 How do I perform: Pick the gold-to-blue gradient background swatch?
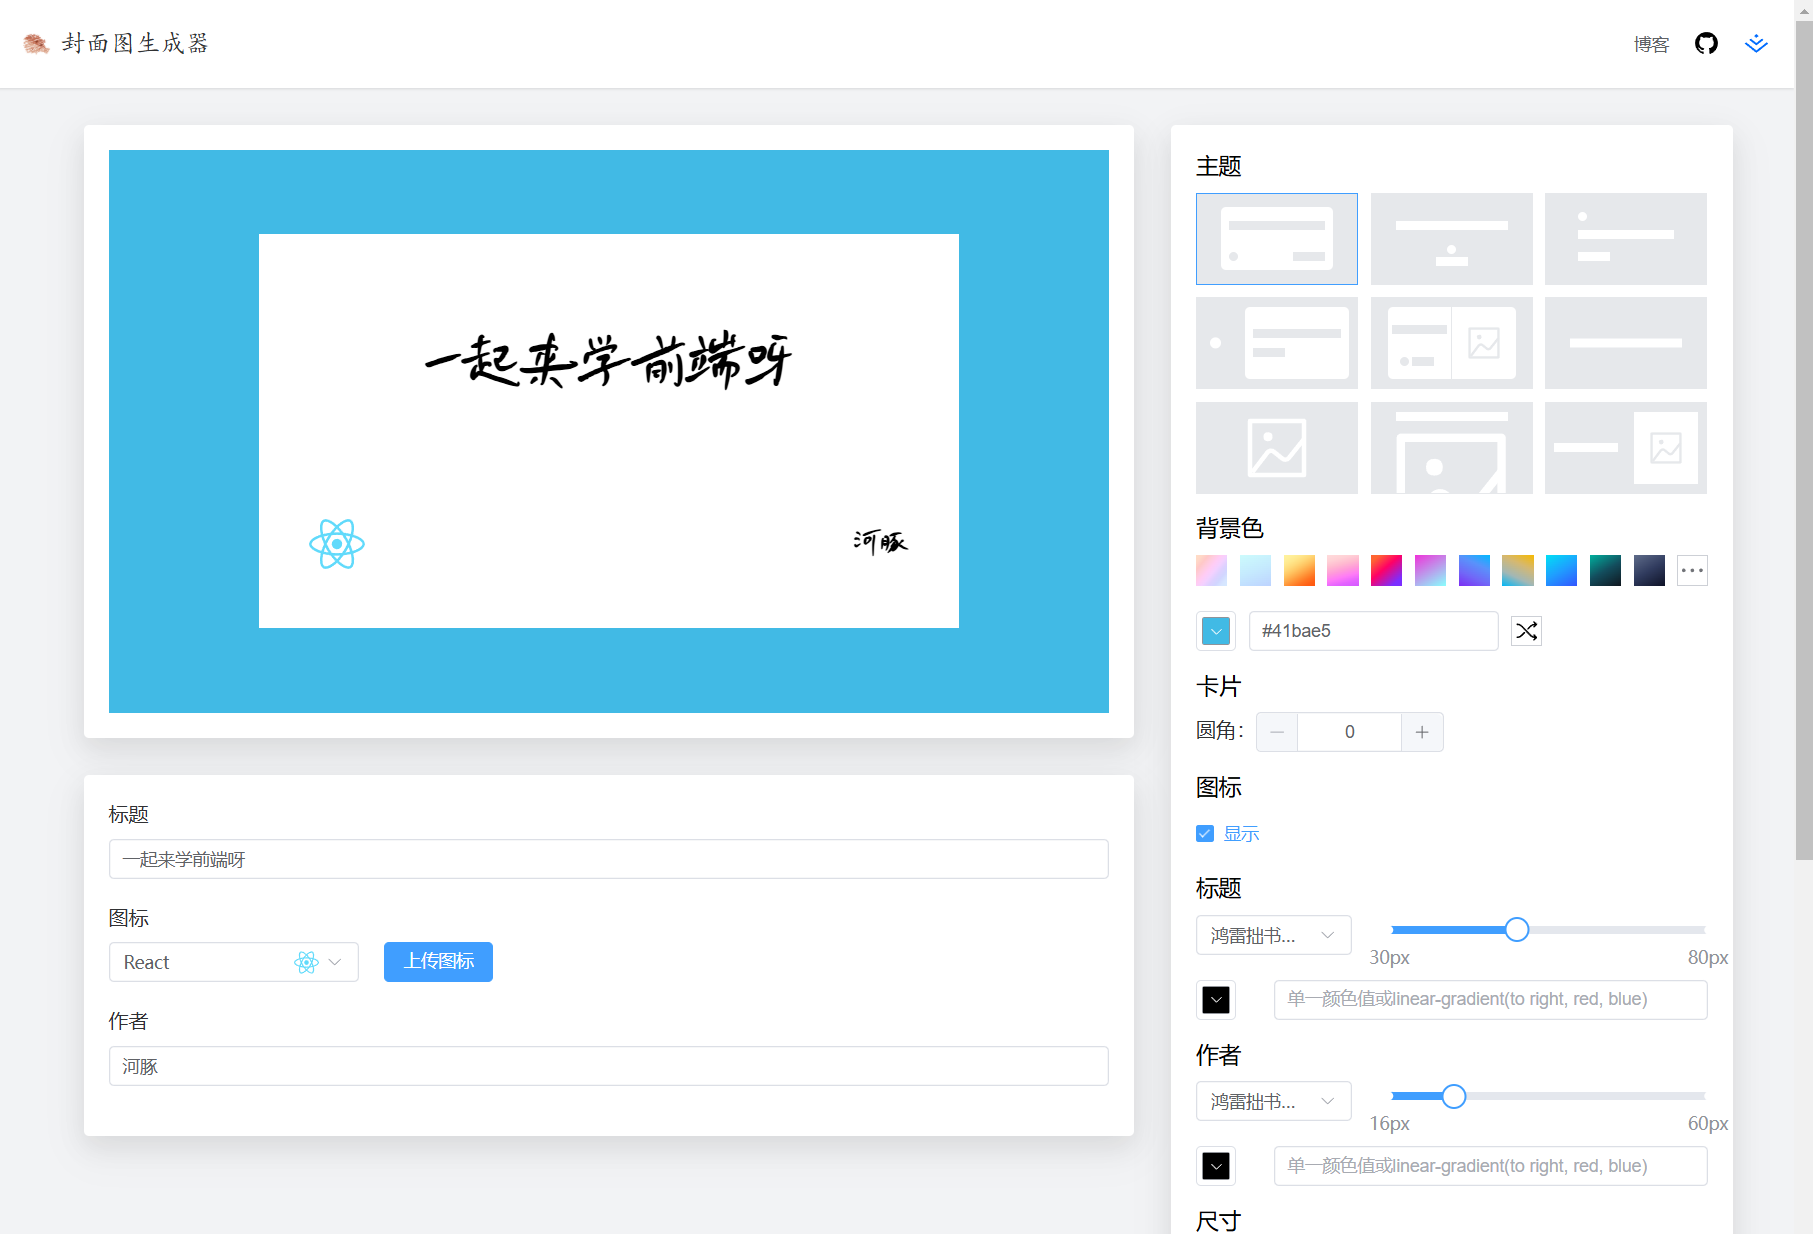pyautogui.click(x=1517, y=571)
